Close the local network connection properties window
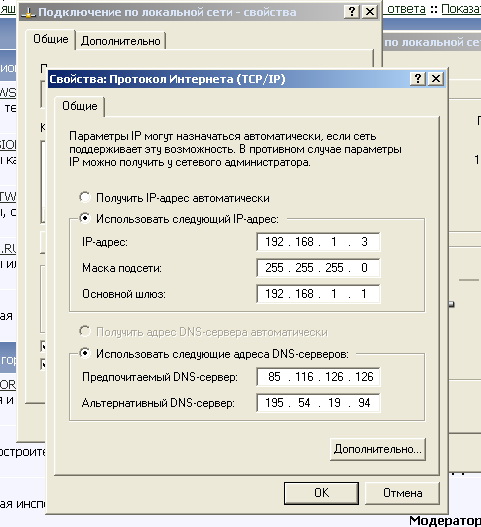Image resolution: width=481 pixels, height=527 pixels. (x=370, y=12)
